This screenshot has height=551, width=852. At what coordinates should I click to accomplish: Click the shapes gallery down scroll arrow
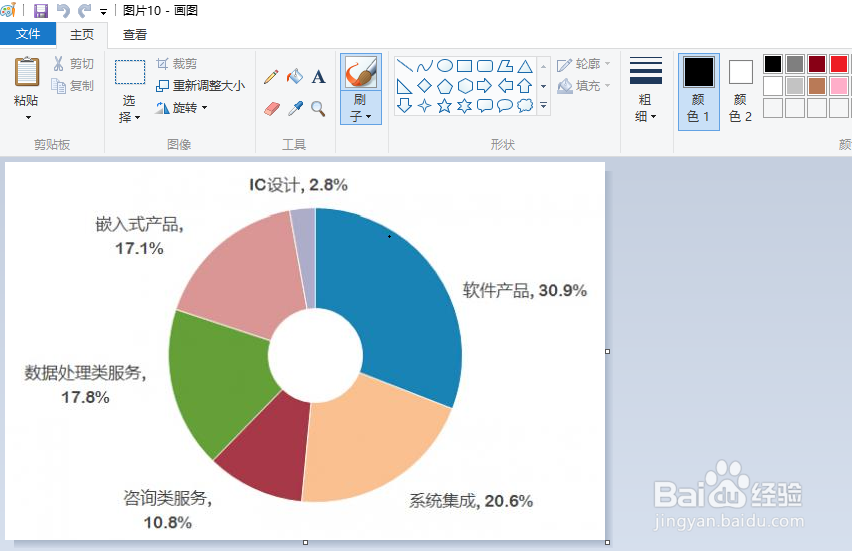(x=543, y=86)
